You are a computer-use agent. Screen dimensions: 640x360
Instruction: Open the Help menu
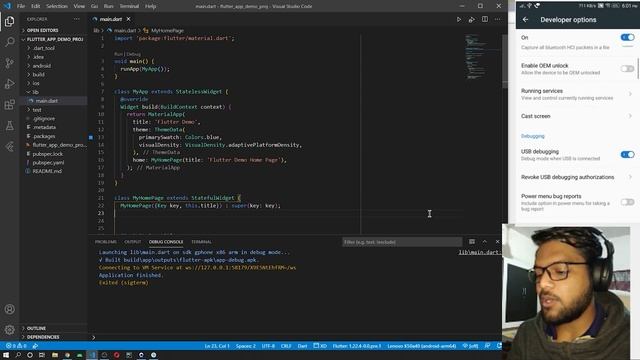point(151,6)
